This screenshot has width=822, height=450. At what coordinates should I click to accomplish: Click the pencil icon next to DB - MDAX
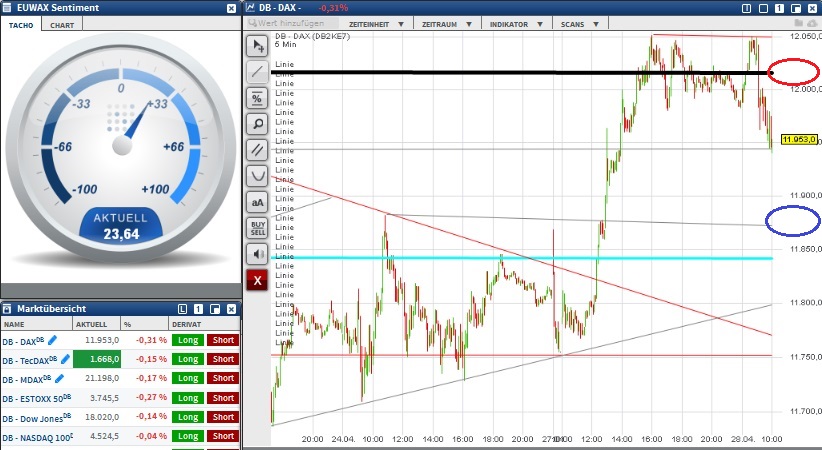59,378
